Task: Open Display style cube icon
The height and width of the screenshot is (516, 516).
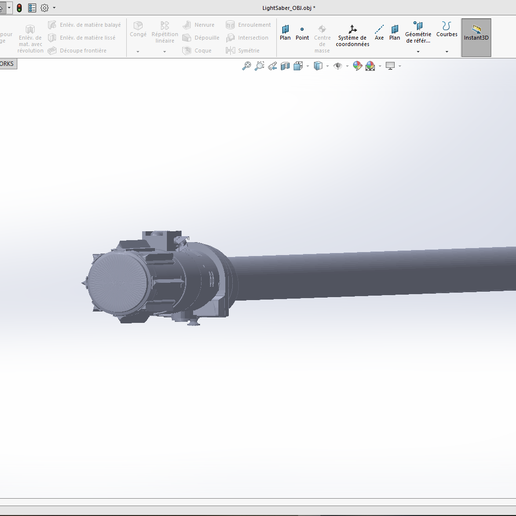Action: 318,66
